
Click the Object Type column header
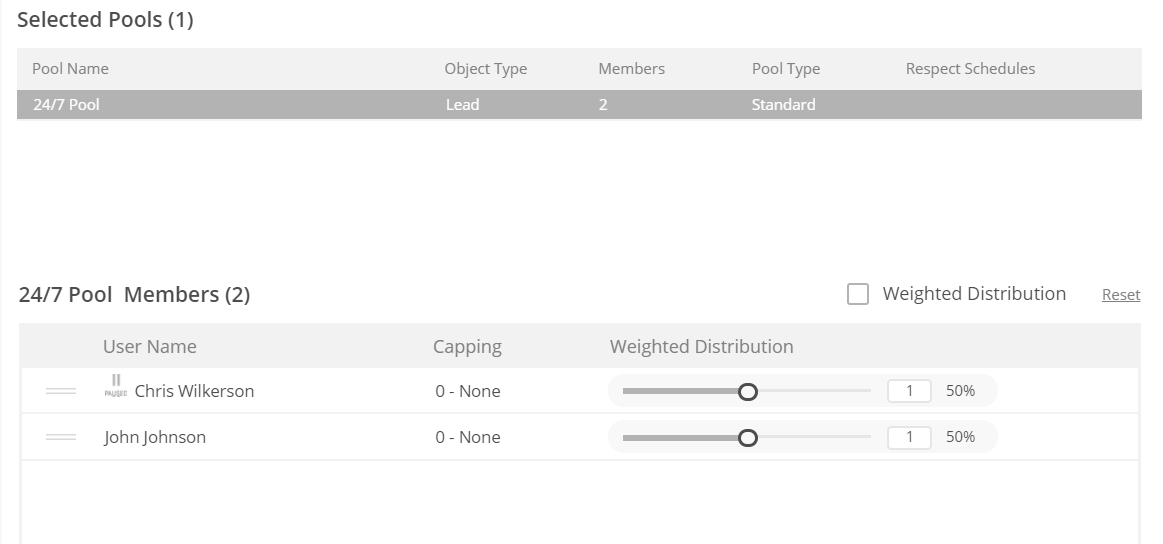point(485,69)
